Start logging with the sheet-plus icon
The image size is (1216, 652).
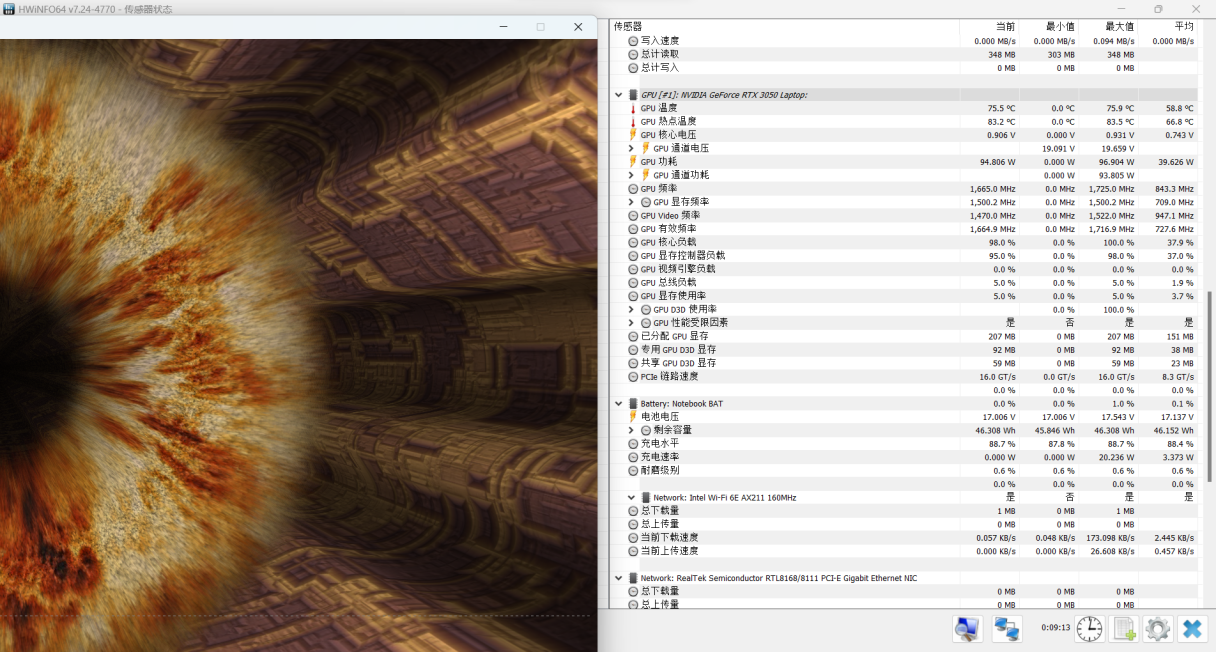pyautogui.click(x=1124, y=628)
